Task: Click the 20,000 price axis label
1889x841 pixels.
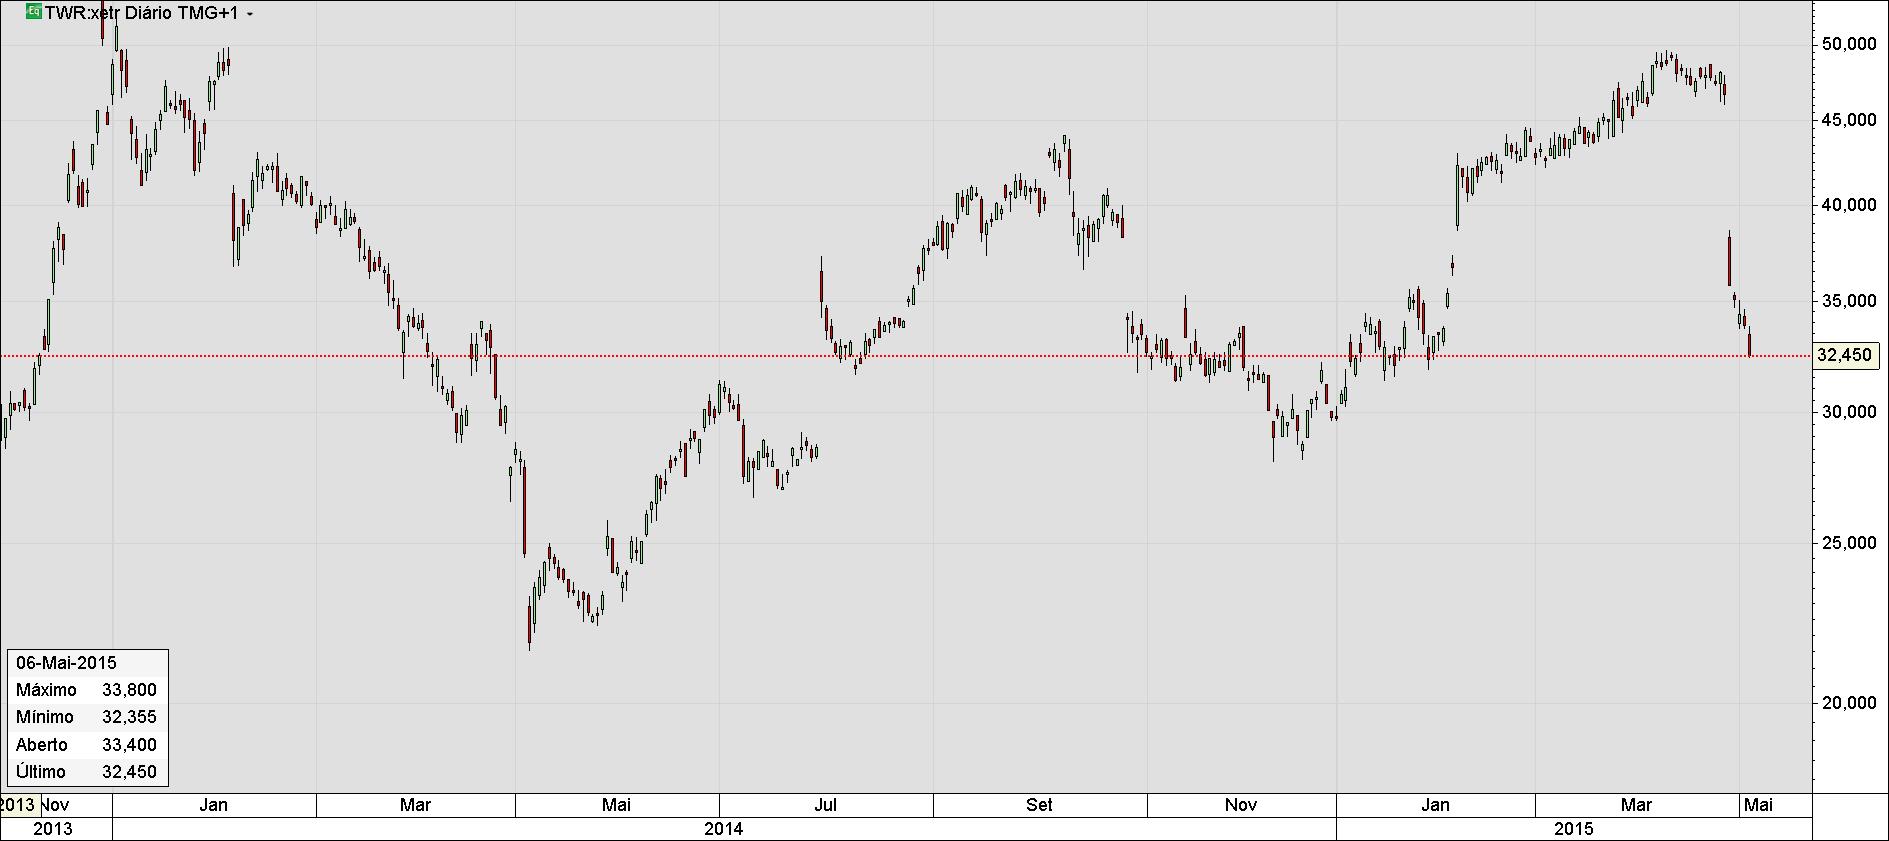Action: click(1849, 703)
